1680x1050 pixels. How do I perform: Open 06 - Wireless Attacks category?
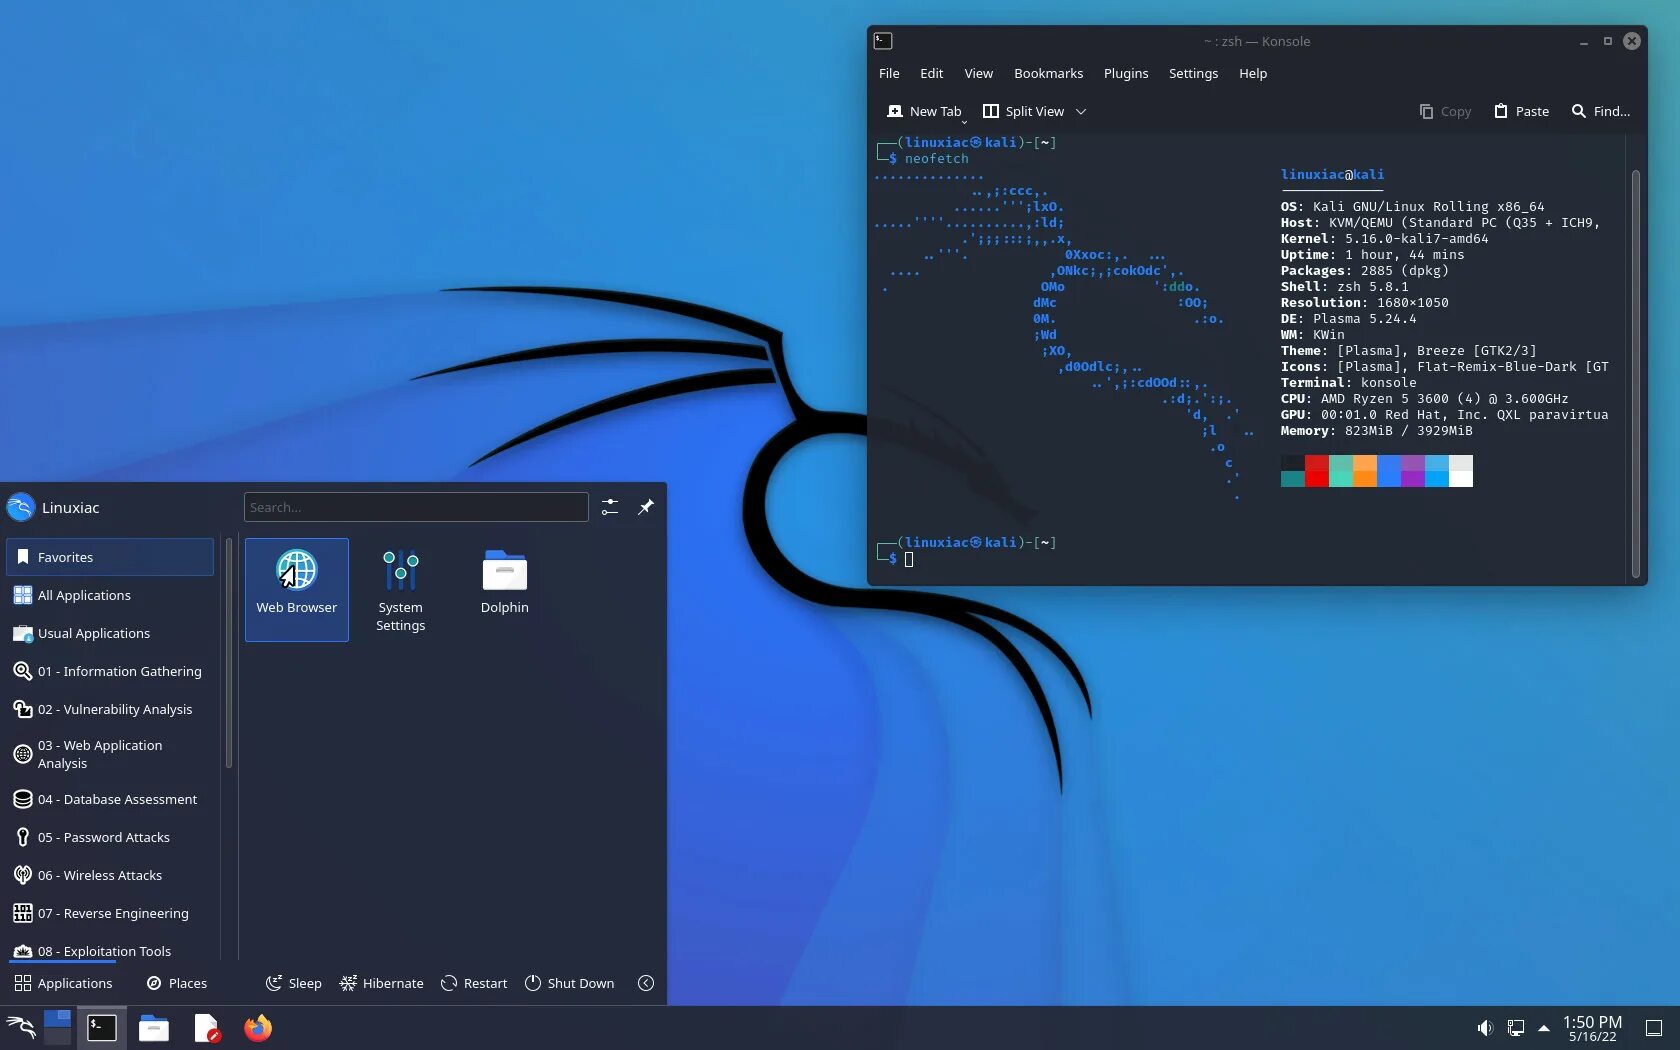(x=110, y=875)
